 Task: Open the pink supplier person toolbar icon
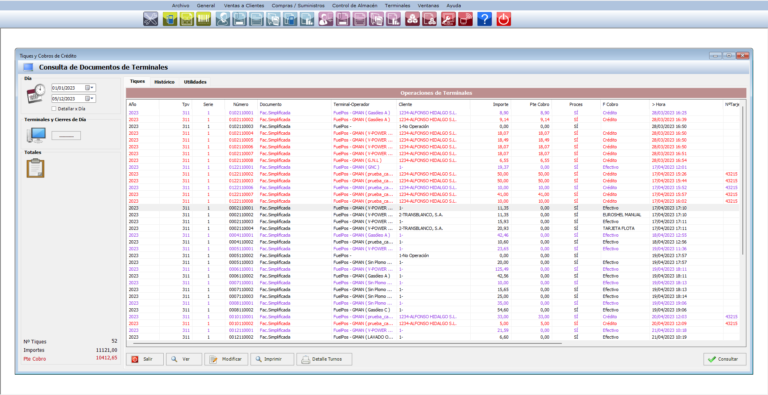[x=326, y=19]
